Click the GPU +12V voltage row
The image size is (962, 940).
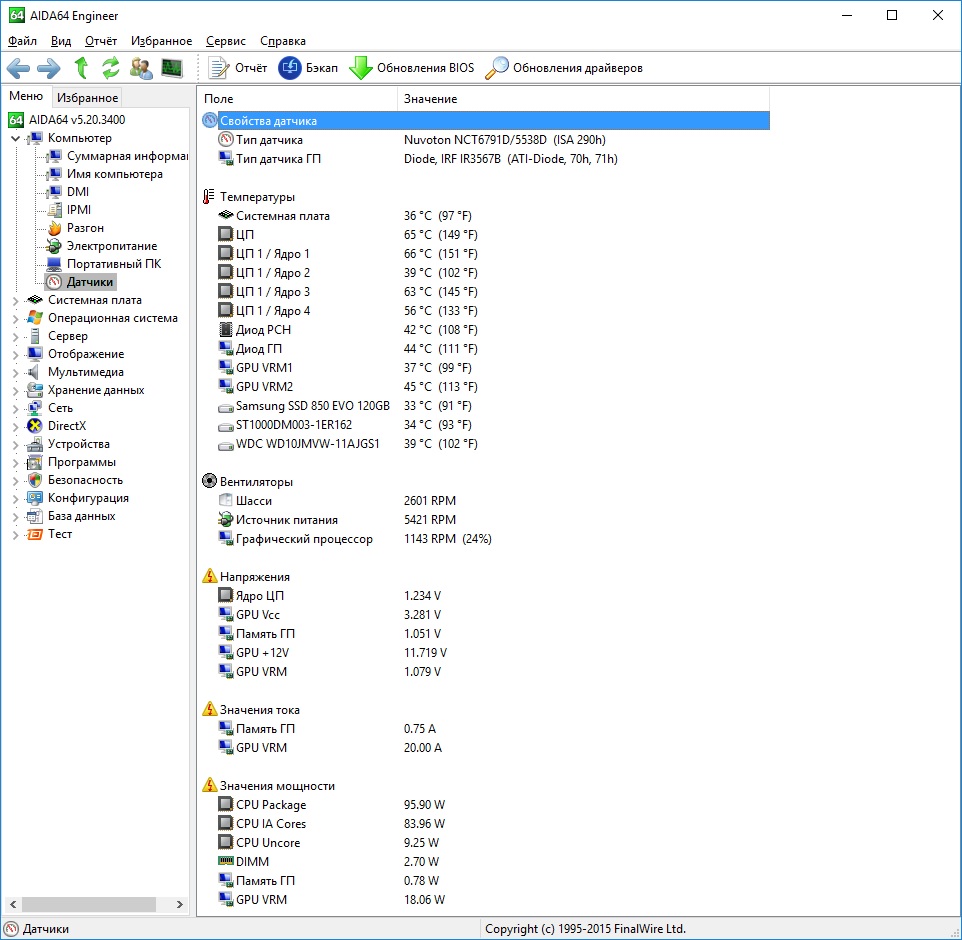[485, 652]
